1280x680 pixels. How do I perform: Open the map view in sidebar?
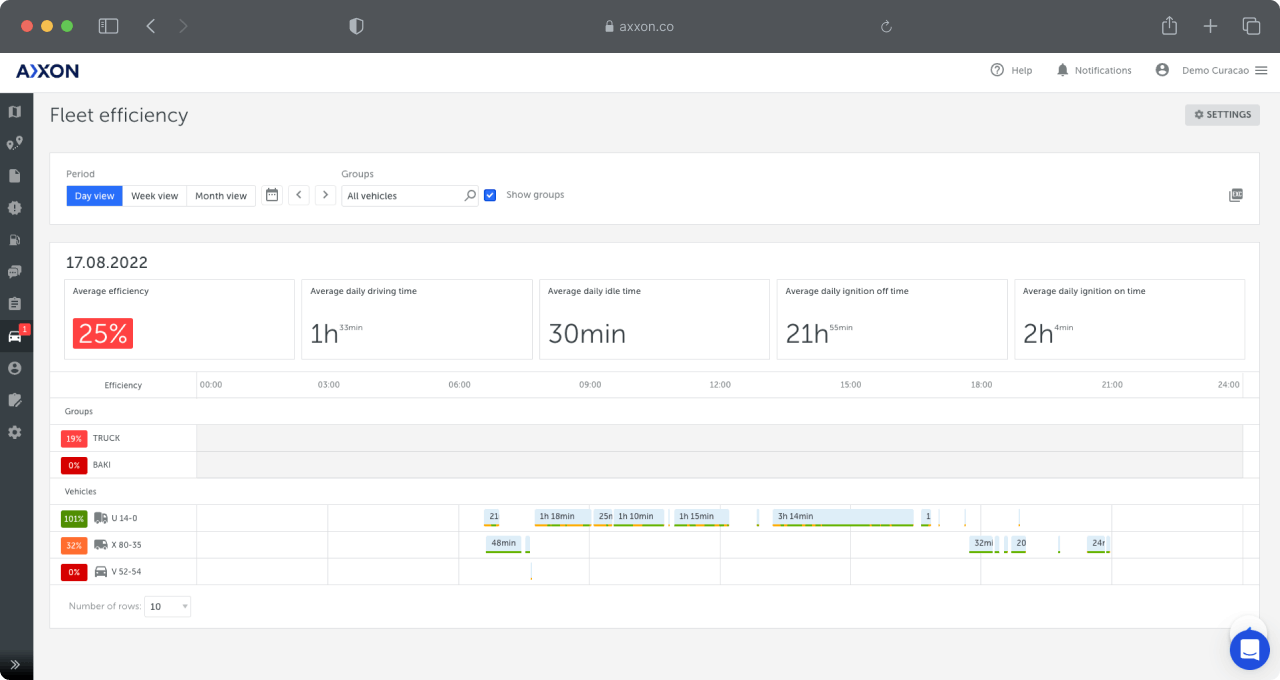(x=14, y=112)
